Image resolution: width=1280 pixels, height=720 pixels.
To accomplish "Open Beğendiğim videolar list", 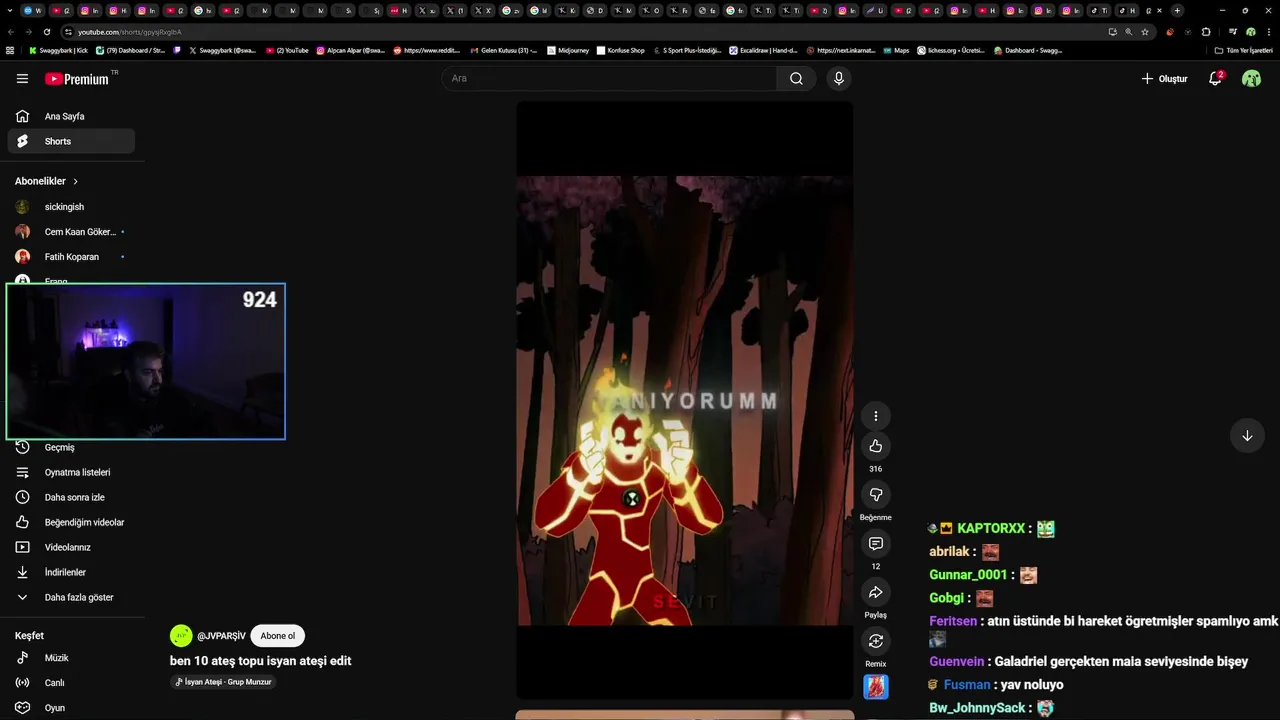I will tap(71, 522).
